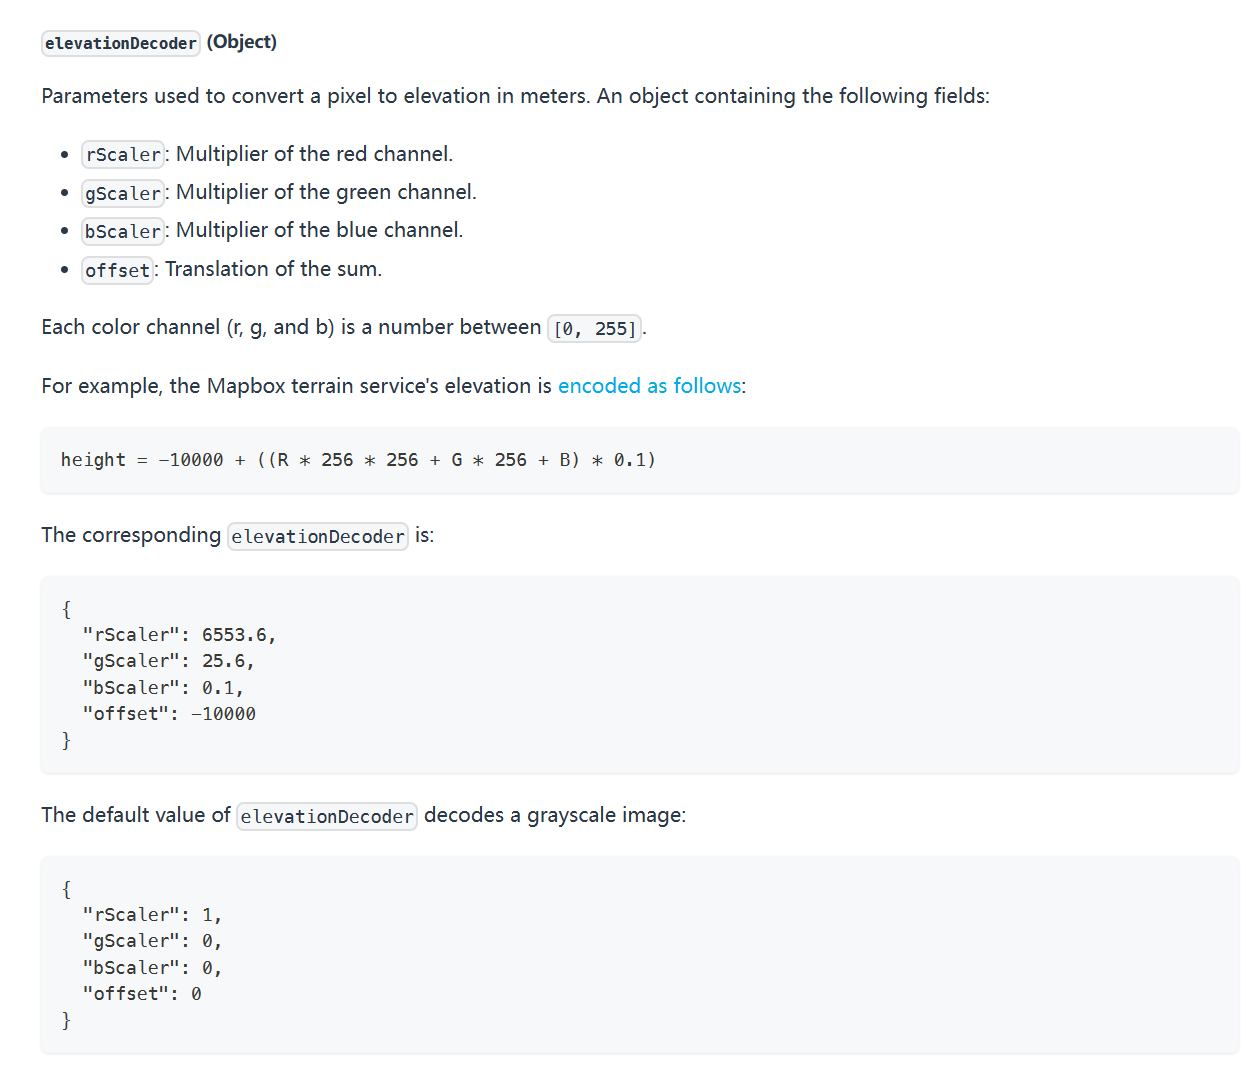Screen dimensions: 1257x1068
Task: Click the elevationDecoder badge after The corresponding
Action: click(317, 536)
